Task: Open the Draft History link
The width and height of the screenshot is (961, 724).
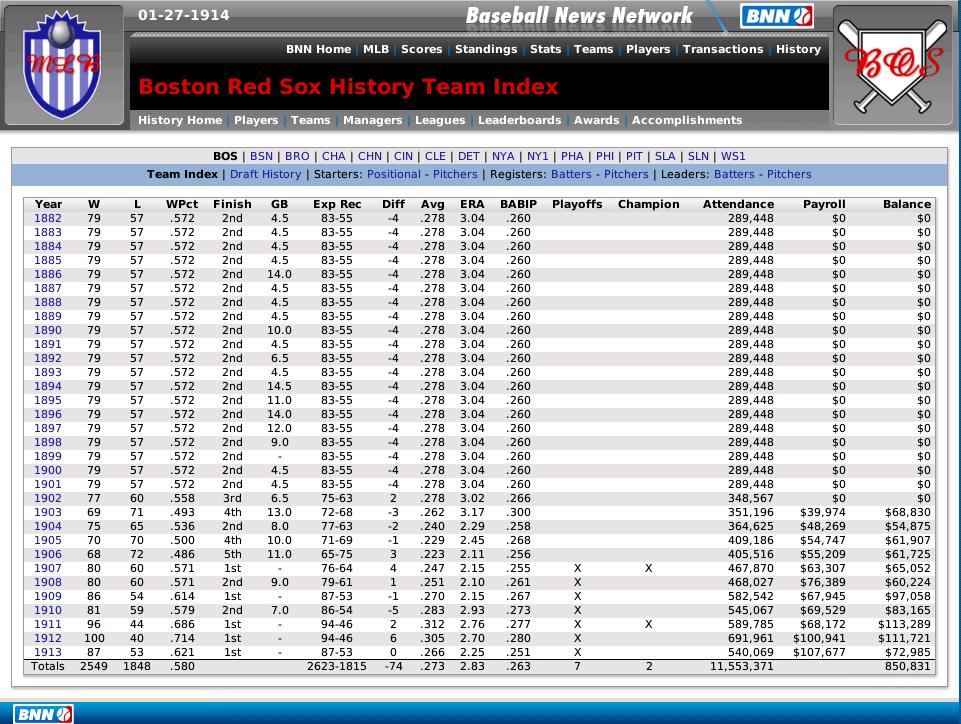Action: 265,174
